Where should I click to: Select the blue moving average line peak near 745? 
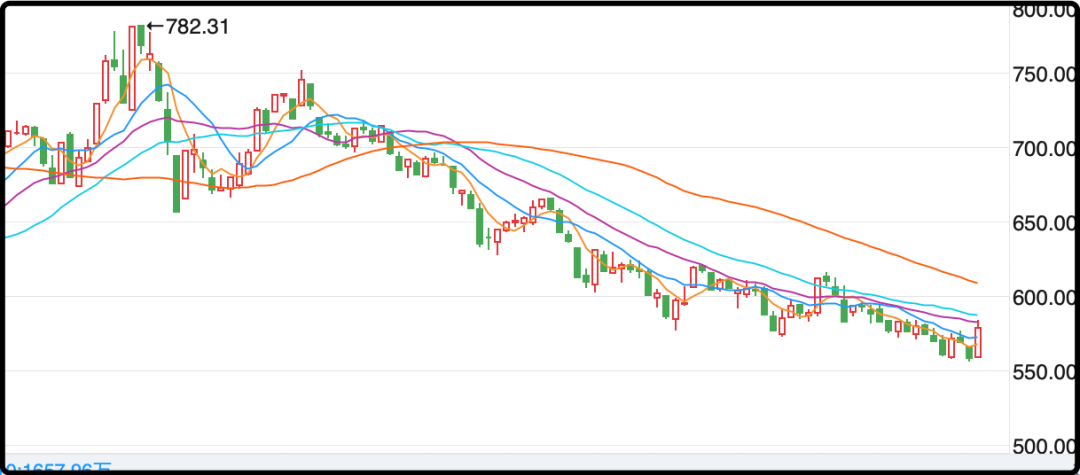click(158, 86)
